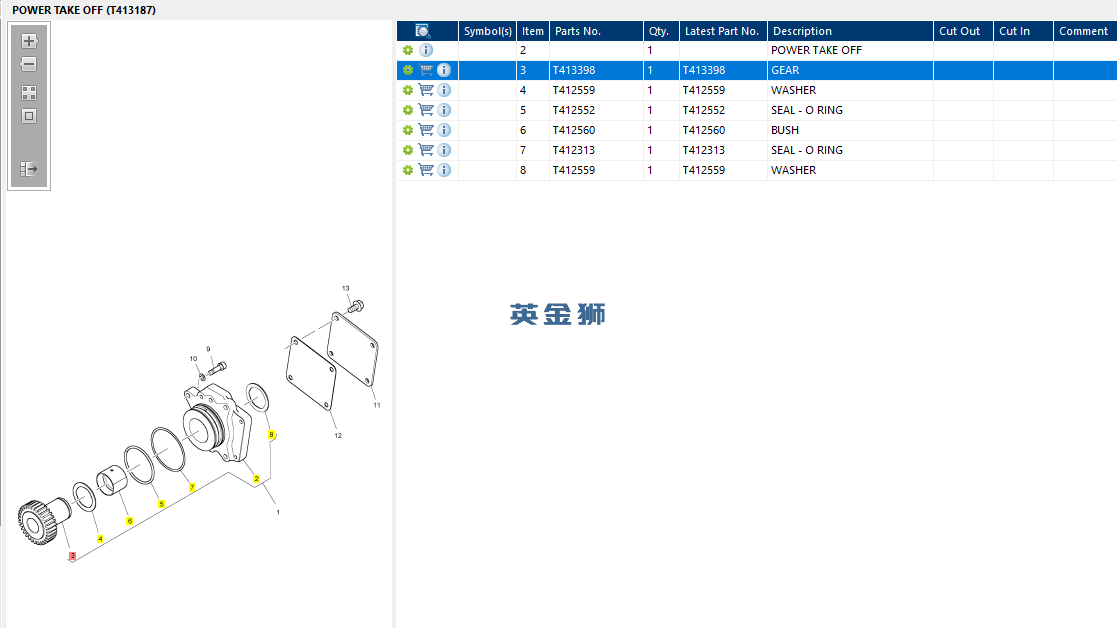Click latest part number T412560
Screen dimensions: 1117x628
click(x=704, y=130)
